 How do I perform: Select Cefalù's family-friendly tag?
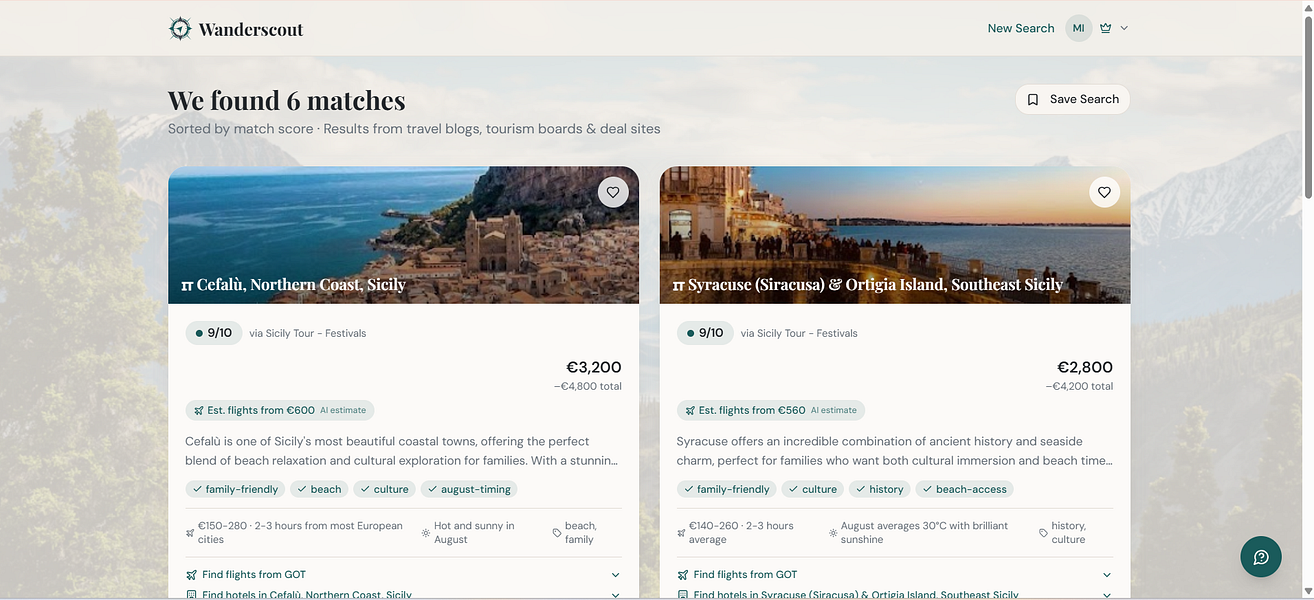click(x=235, y=489)
